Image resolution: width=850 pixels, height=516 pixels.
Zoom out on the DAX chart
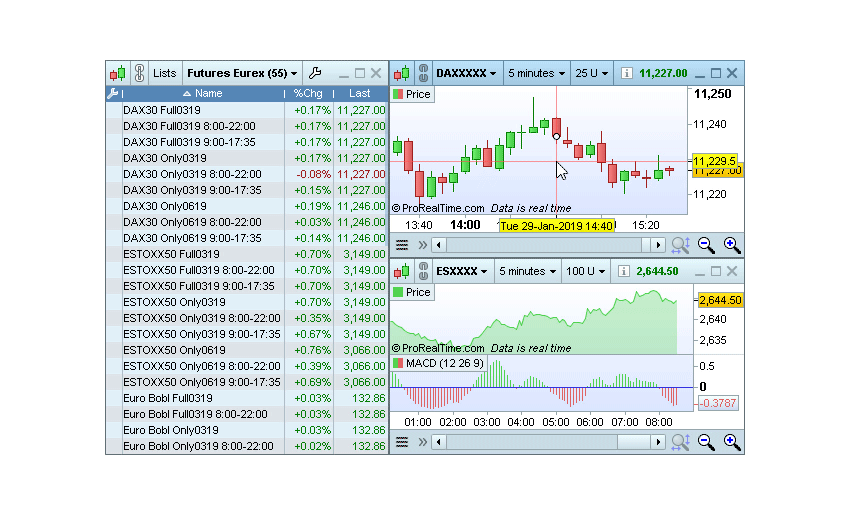click(706, 245)
